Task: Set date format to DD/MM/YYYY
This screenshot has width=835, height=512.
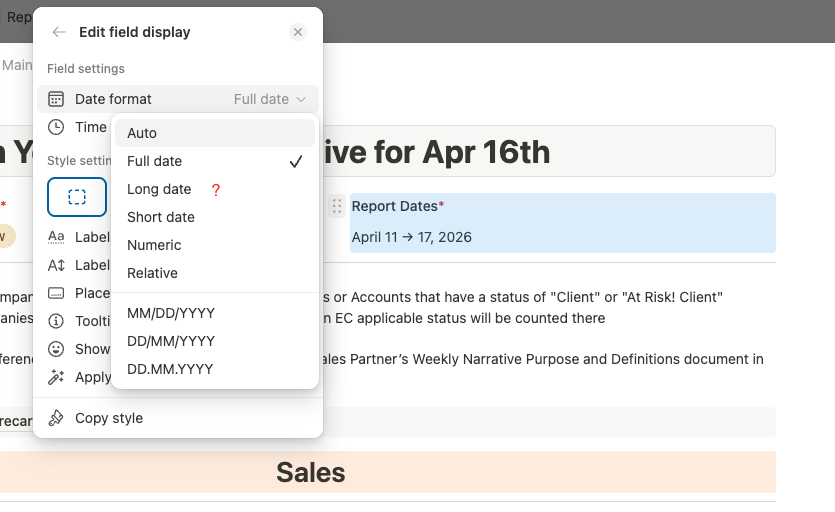Action: 171,341
